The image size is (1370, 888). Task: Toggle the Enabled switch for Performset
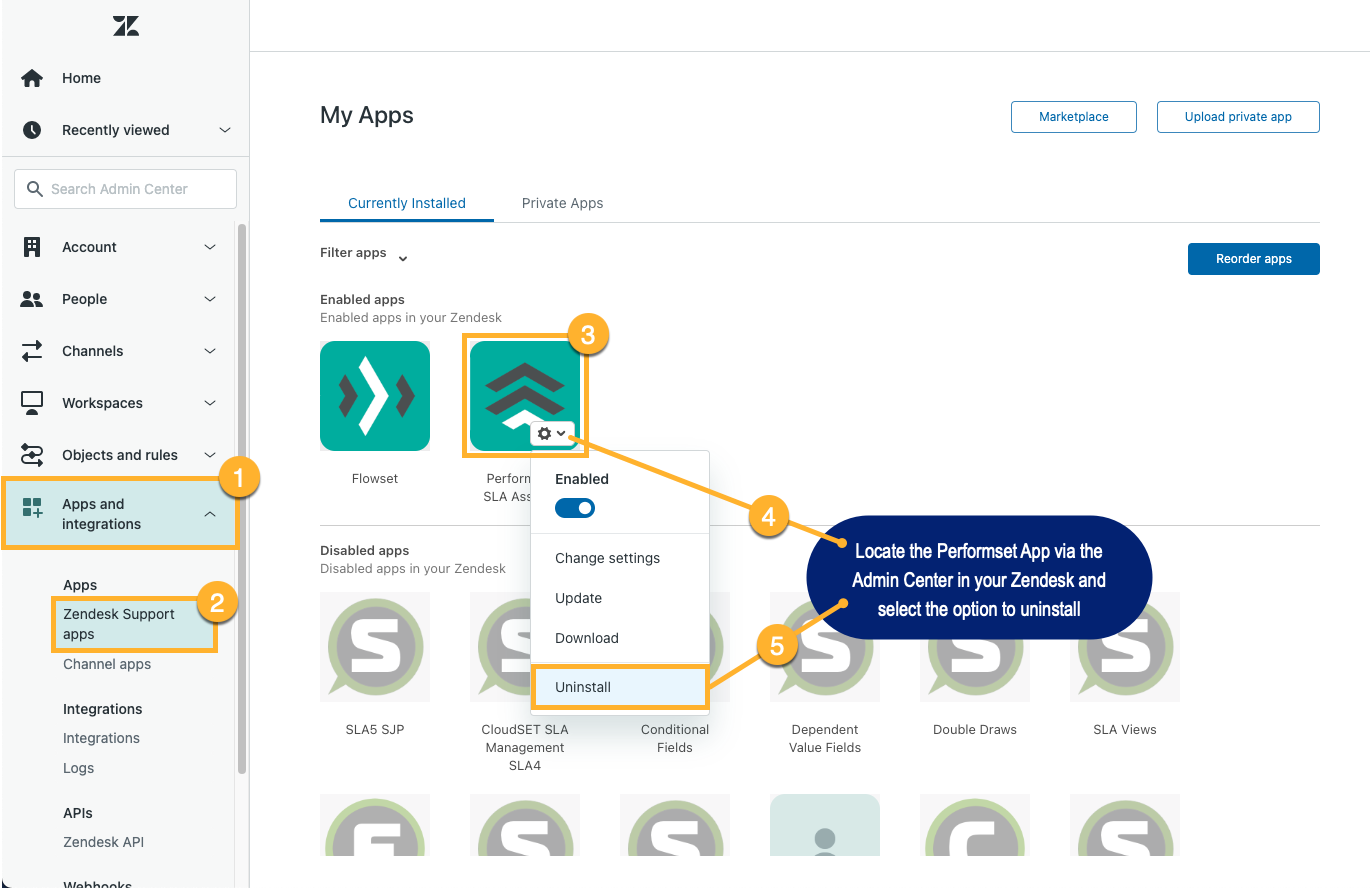pyautogui.click(x=575, y=508)
